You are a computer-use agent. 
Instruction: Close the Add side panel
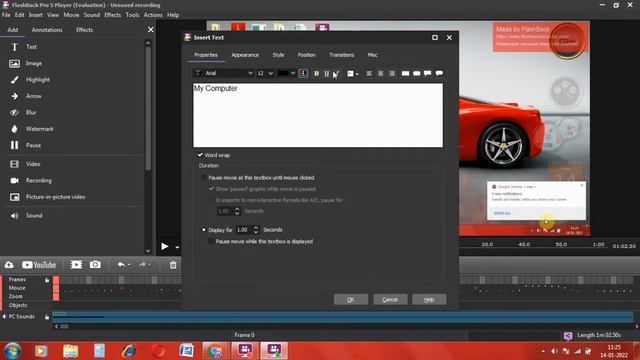pyautogui.click(x=151, y=30)
